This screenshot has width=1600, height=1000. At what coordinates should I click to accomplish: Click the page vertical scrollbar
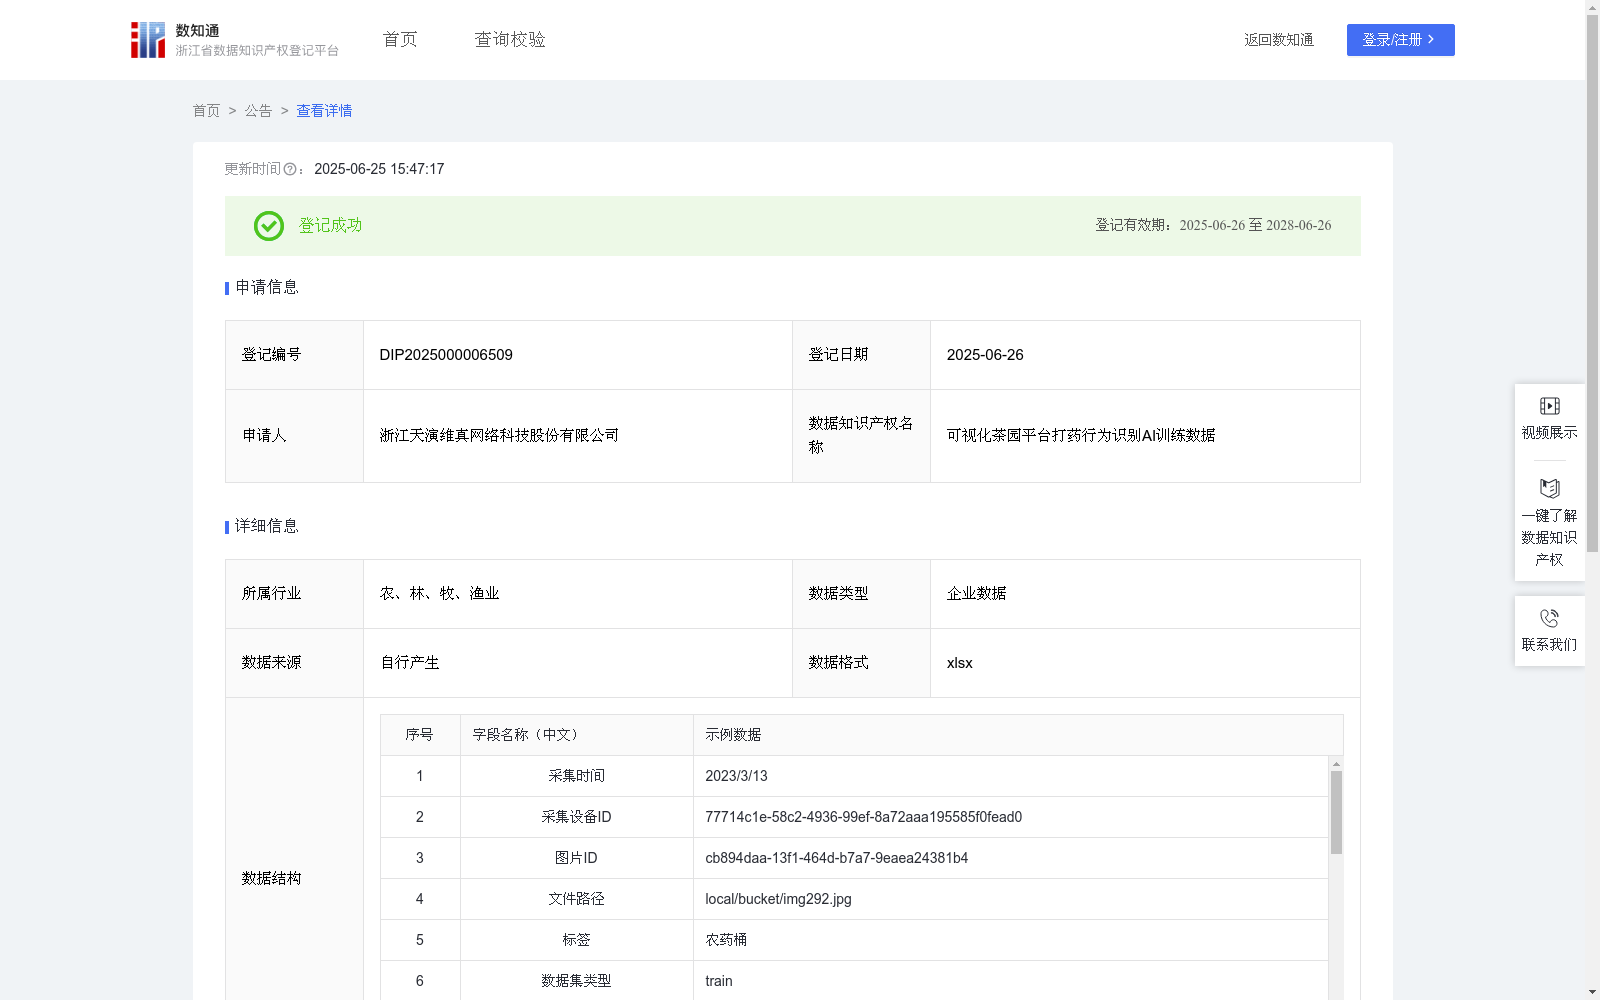[1592, 283]
